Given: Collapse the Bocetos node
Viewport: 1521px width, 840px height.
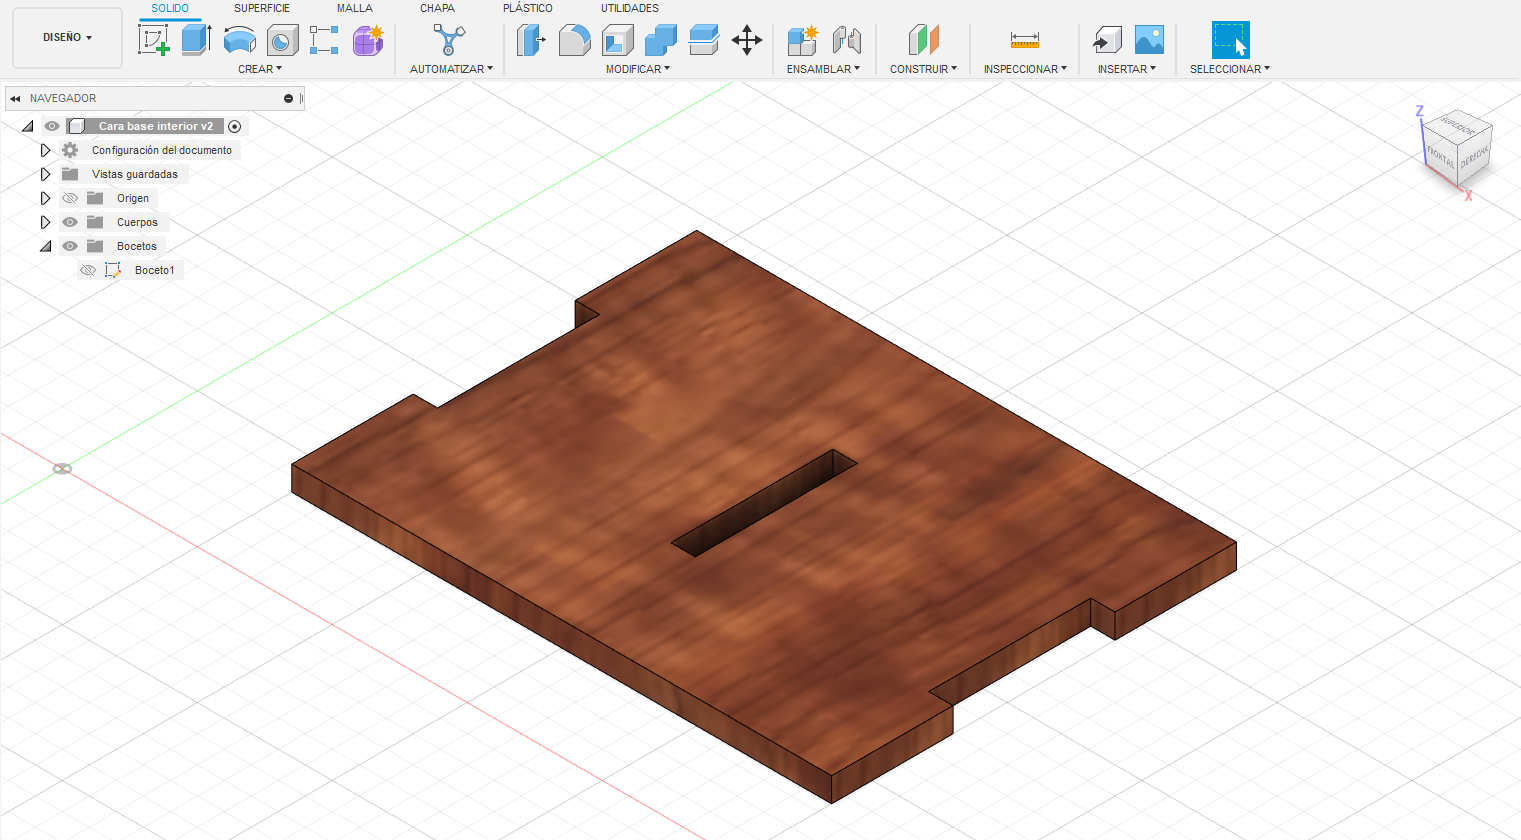Looking at the screenshot, I should point(46,246).
